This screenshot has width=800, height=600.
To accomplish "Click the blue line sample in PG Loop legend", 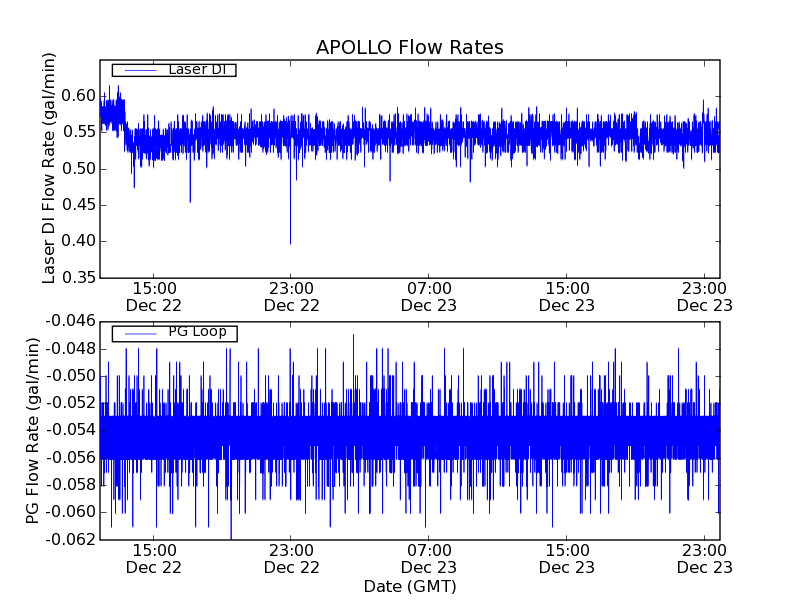I will pos(138,333).
